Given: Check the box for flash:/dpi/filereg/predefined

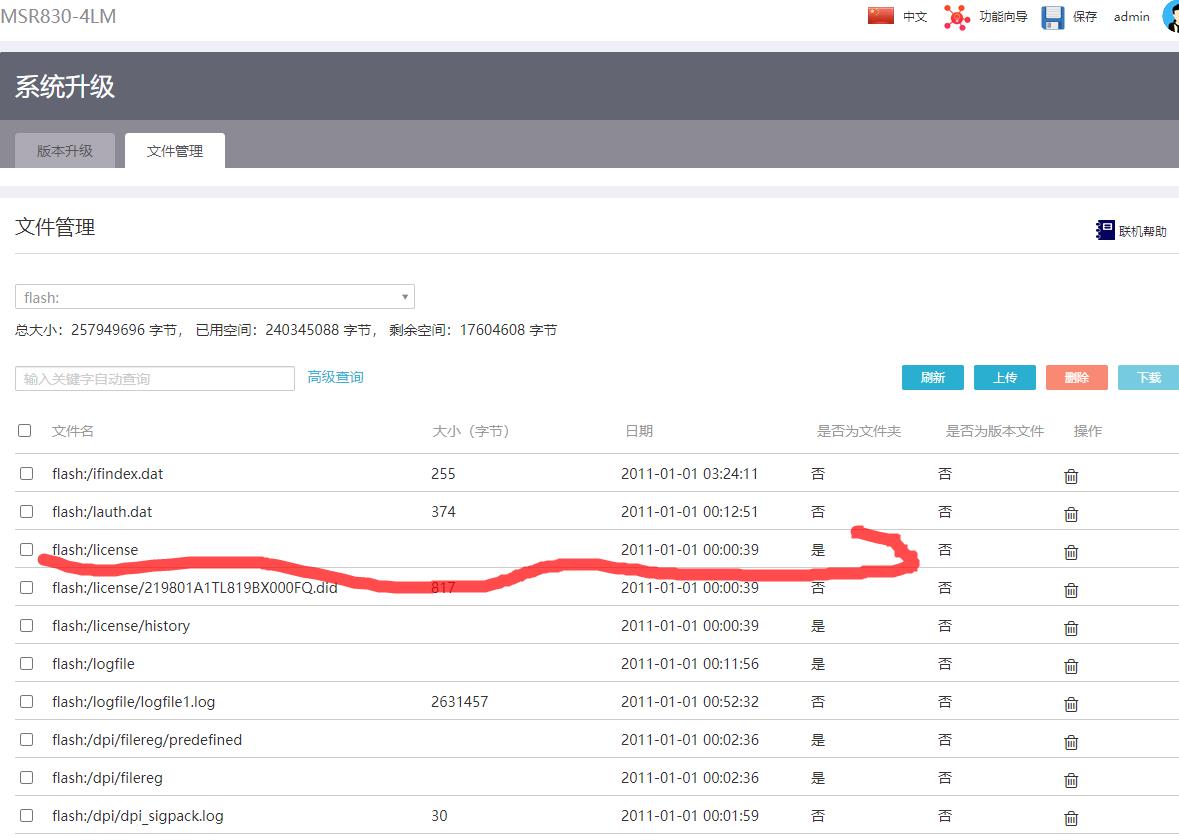Looking at the screenshot, I should coord(26,739).
